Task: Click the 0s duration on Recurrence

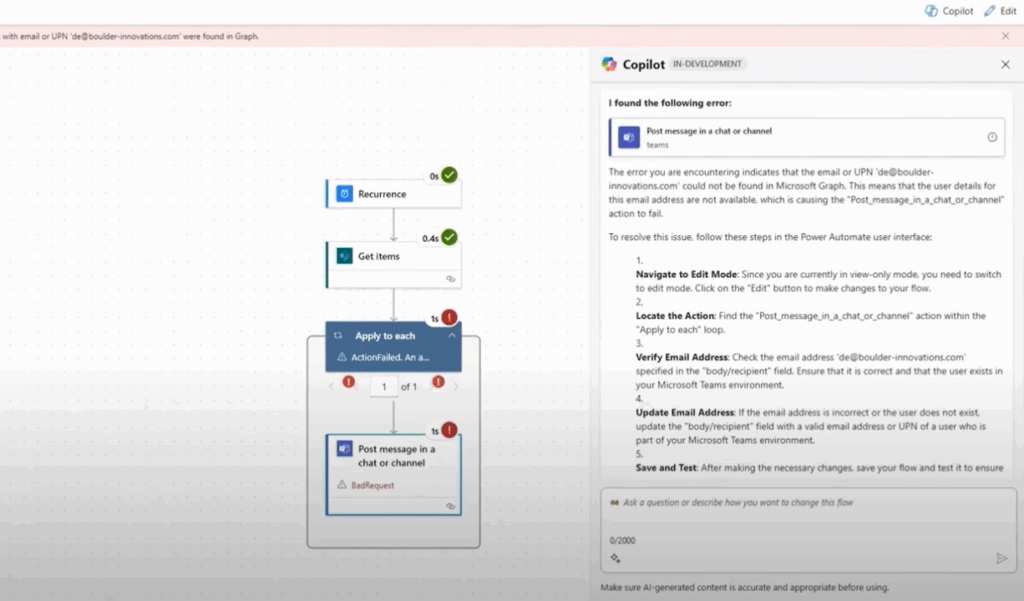Action: (x=434, y=176)
